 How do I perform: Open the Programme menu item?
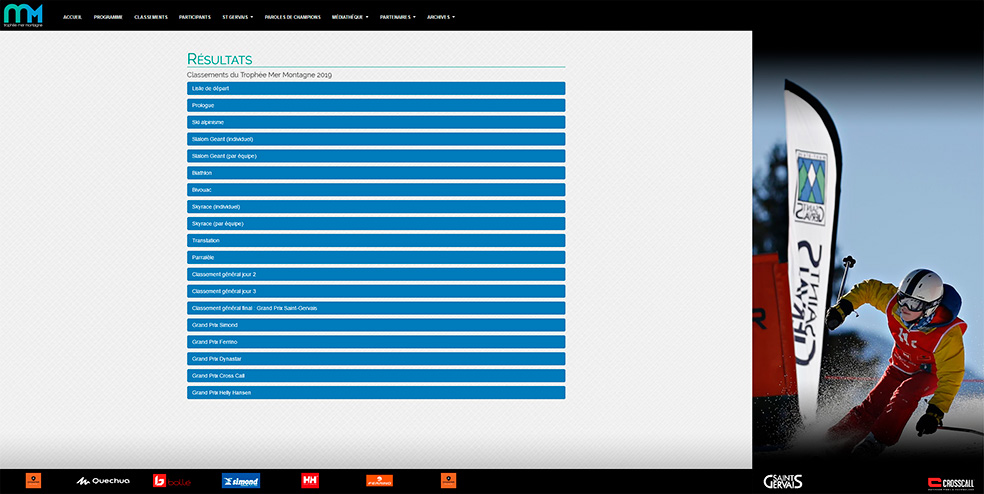click(108, 17)
